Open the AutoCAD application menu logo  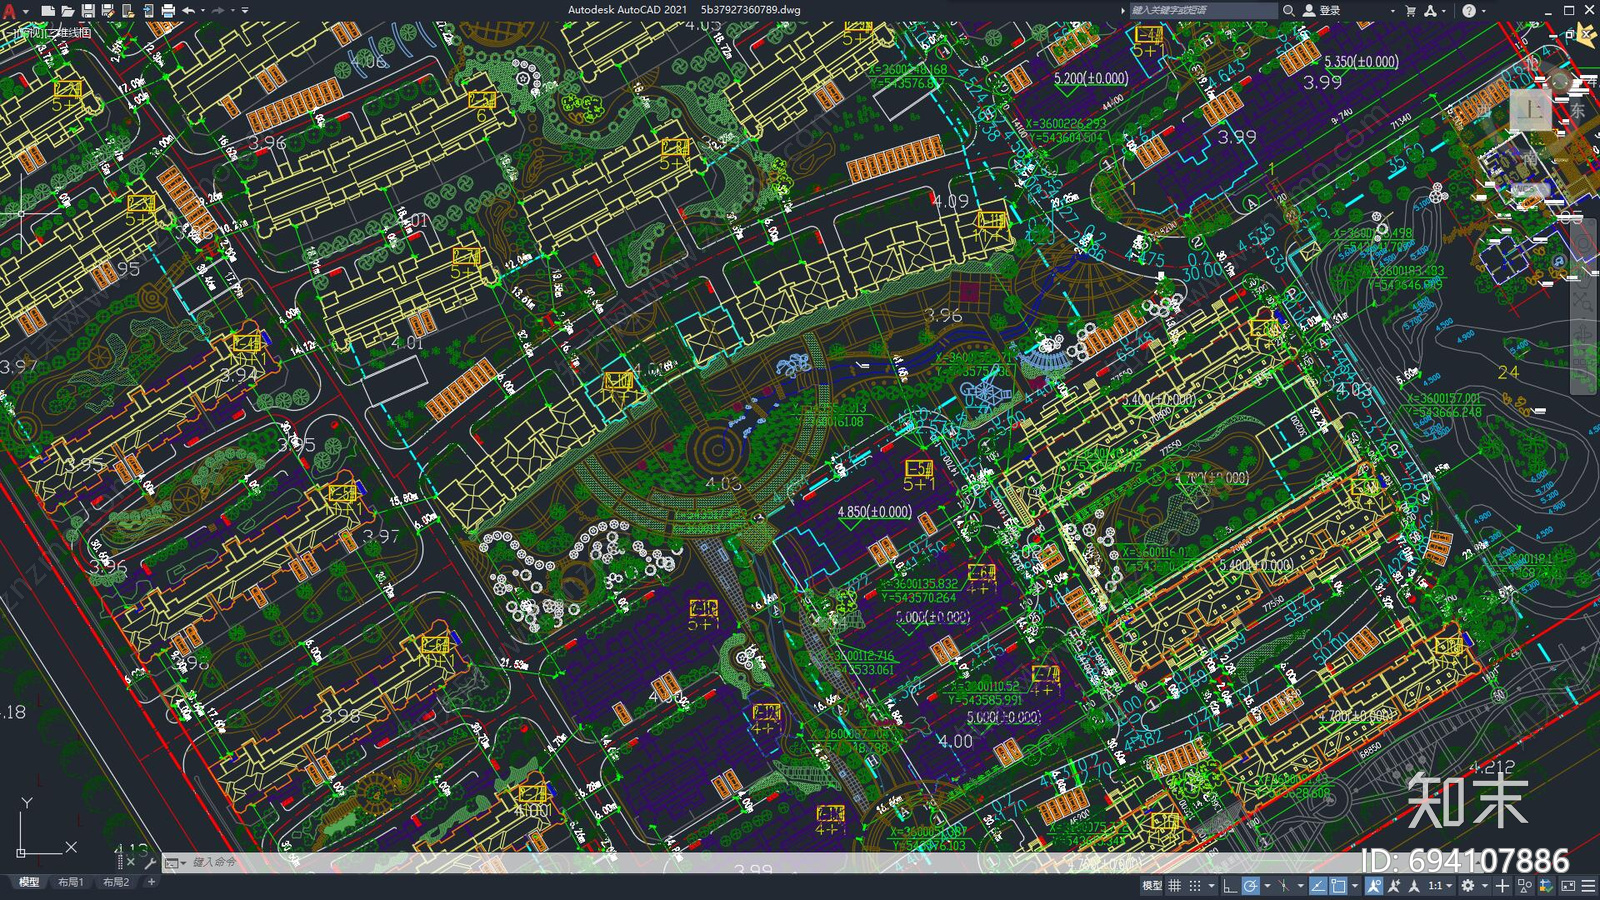pos(9,10)
